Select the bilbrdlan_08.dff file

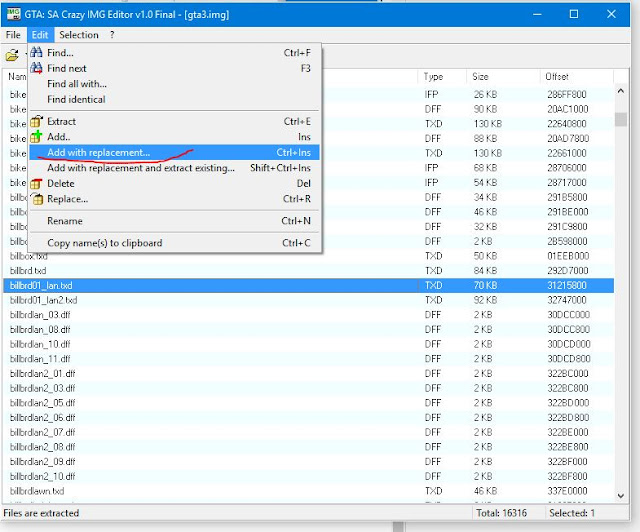[40, 329]
